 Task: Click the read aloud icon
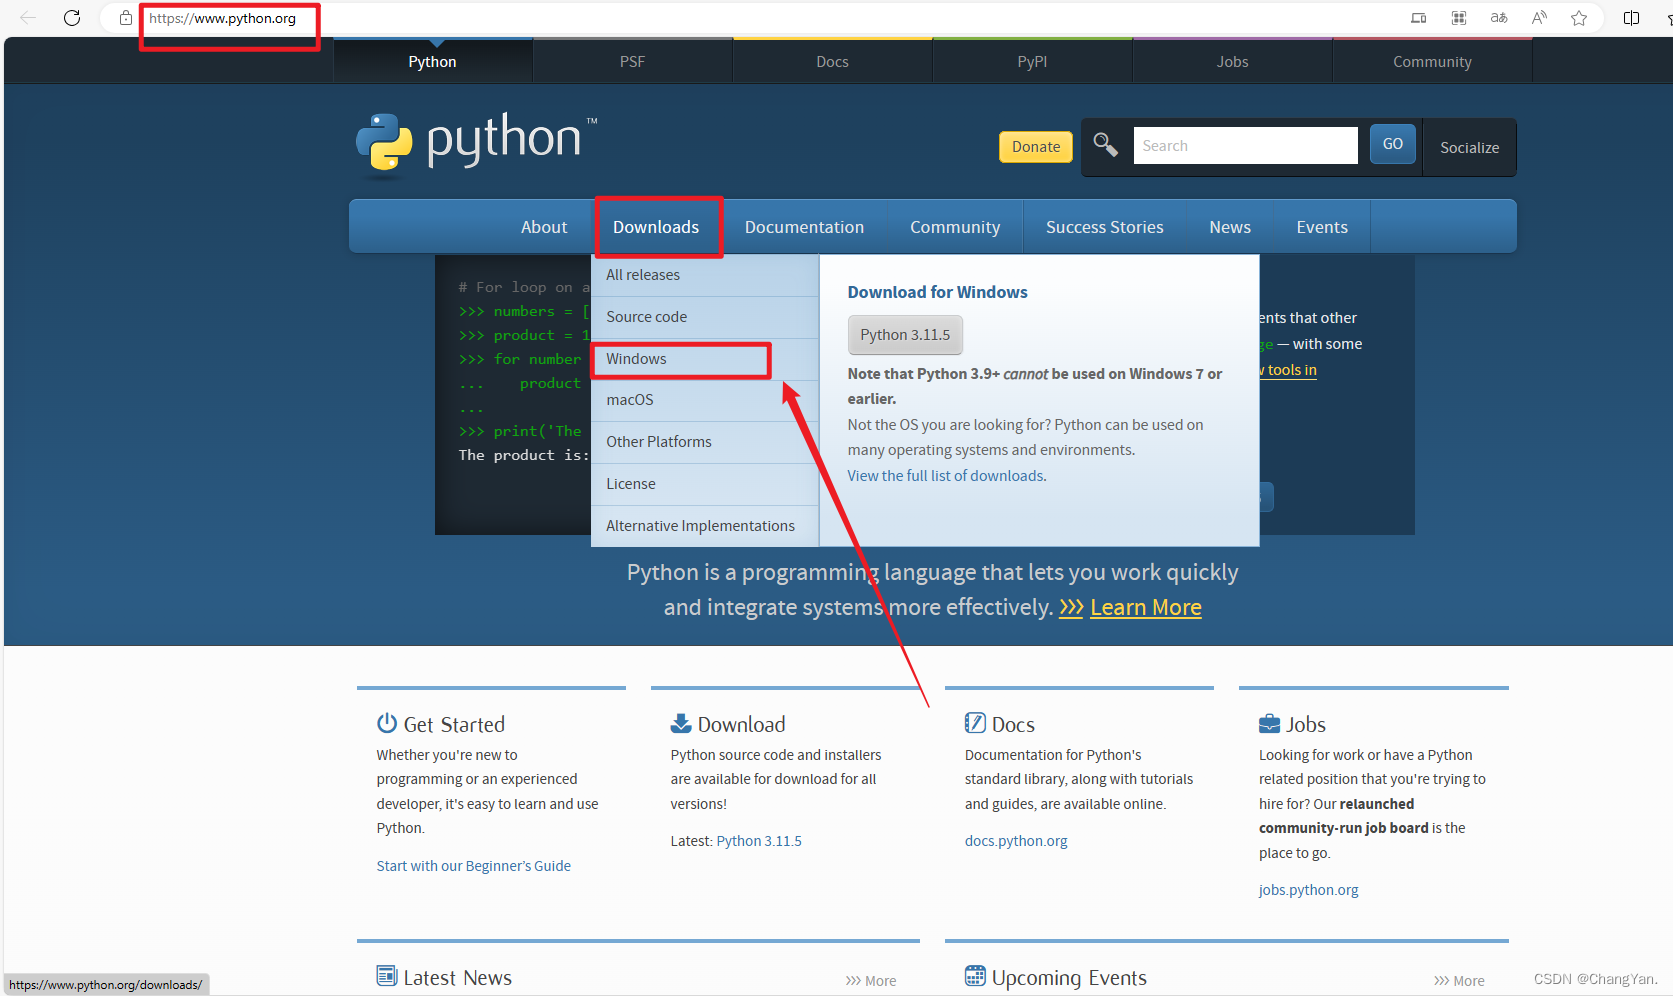pos(1539,18)
